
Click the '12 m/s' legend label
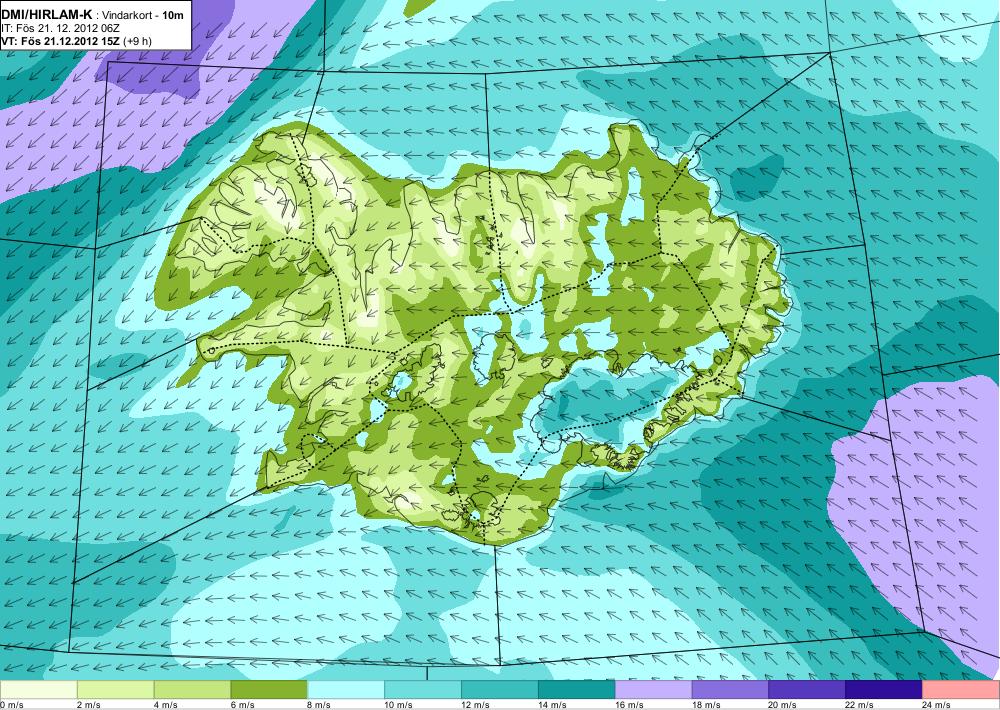[476, 705]
